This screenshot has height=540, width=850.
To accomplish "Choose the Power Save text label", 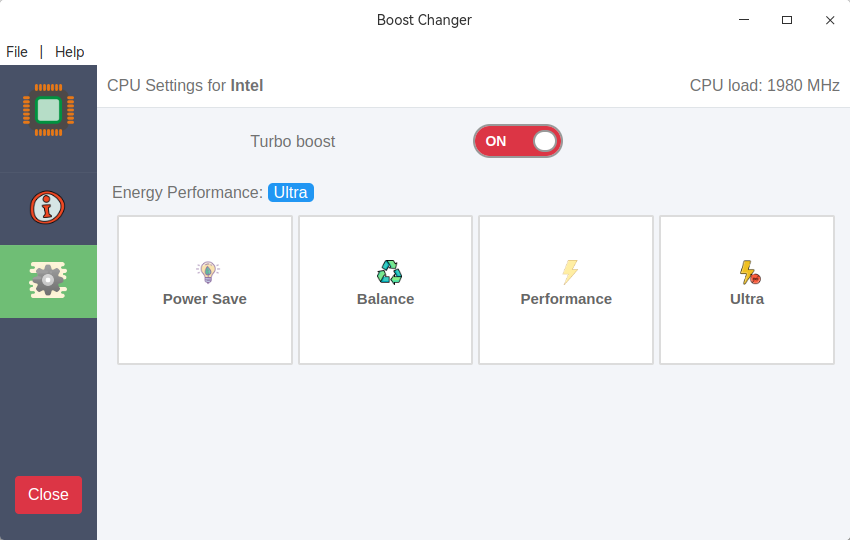I will [x=205, y=299].
